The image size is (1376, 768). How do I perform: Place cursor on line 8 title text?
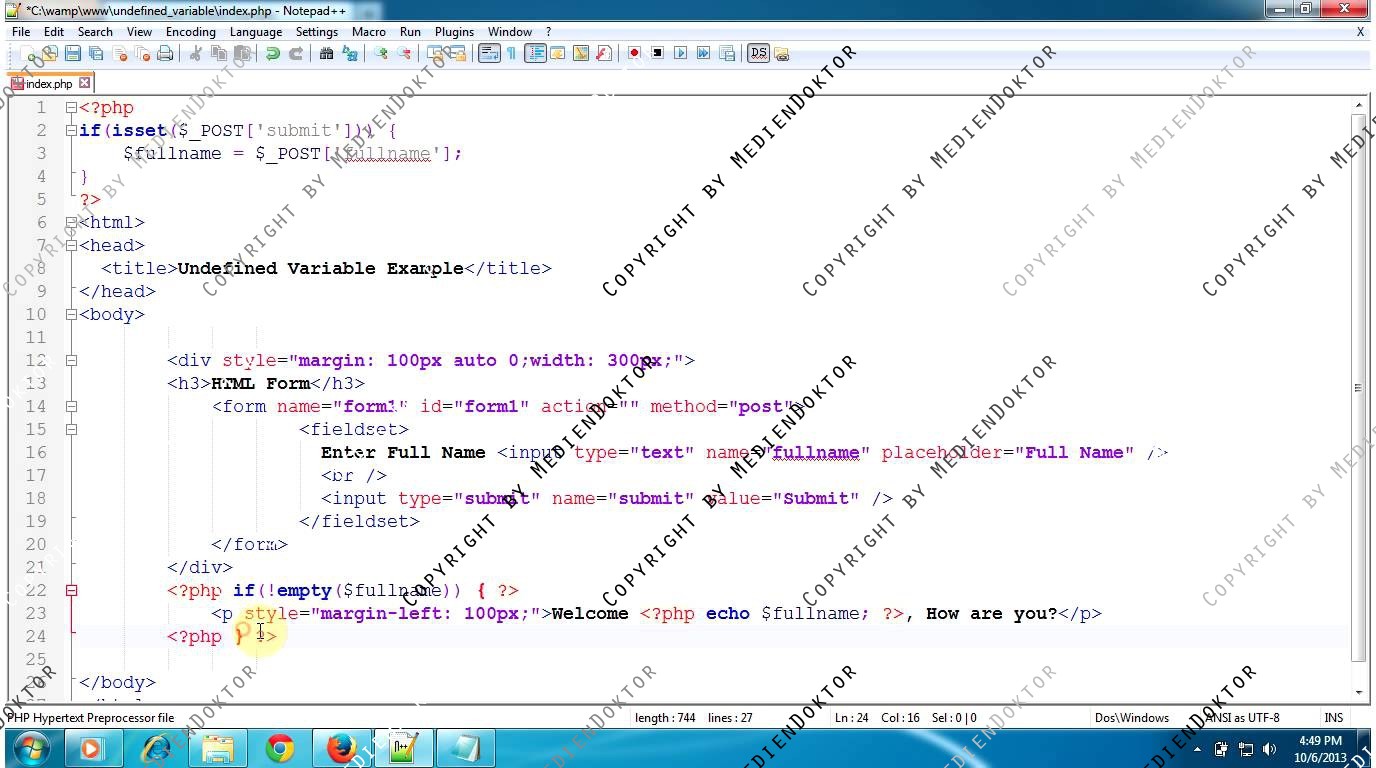320,268
